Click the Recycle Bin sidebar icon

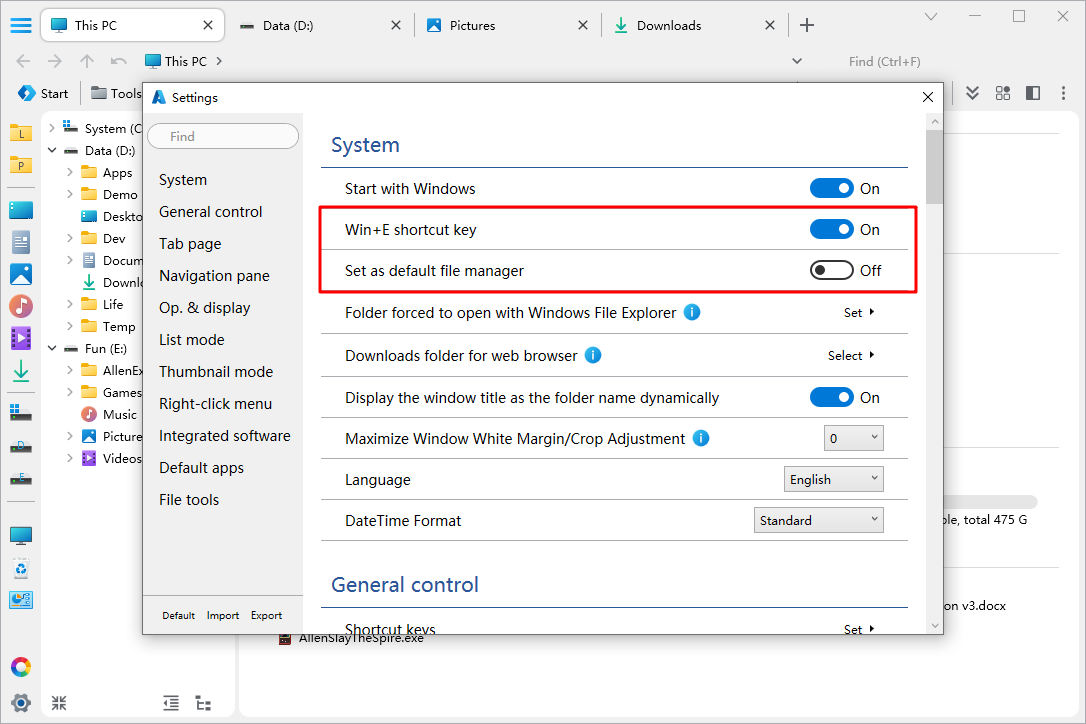point(20,569)
